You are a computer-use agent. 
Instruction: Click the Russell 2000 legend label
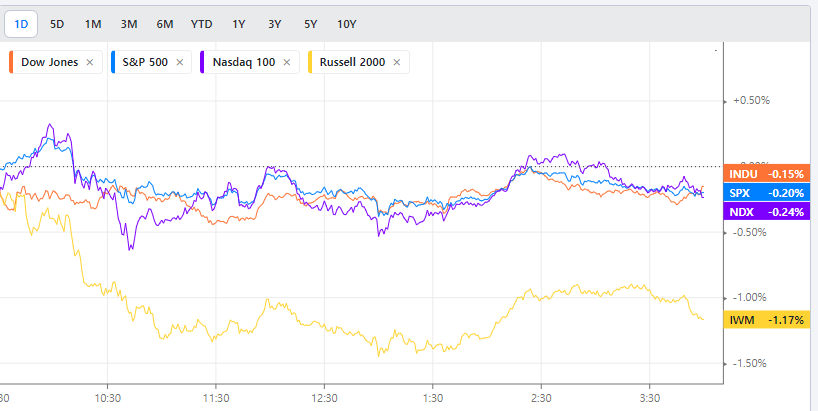click(x=351, y=62)
